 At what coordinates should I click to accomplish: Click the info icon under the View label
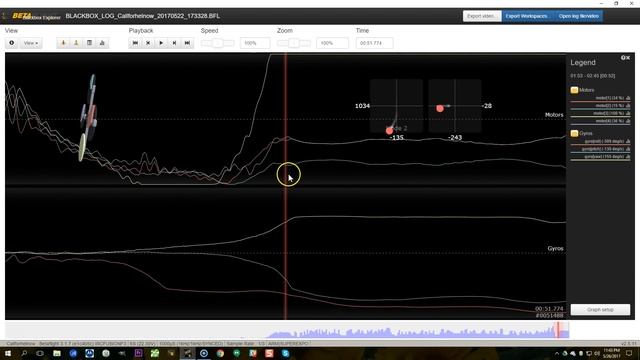click(11, 43)
